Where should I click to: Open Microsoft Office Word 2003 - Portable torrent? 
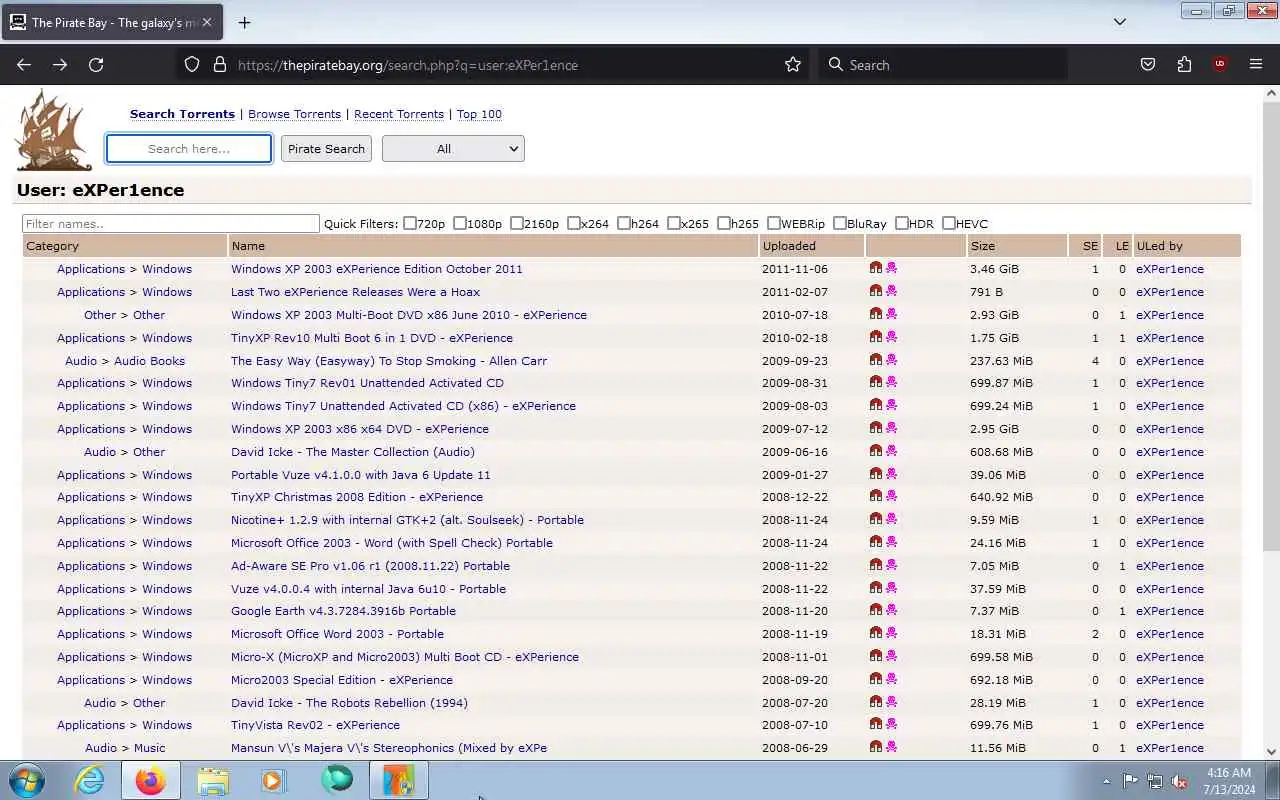(x=337, y=634)
